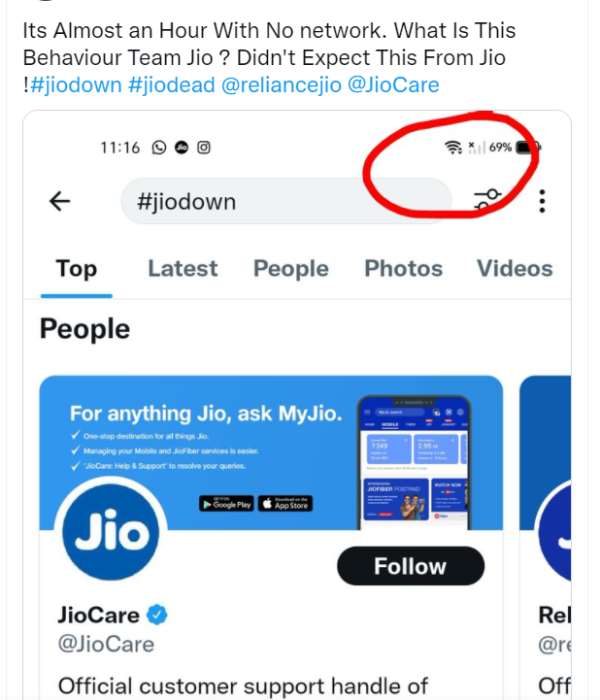Screen dimensions: 600x700
Task: Click the JioCare verified badge
Action: coord(157,614)
